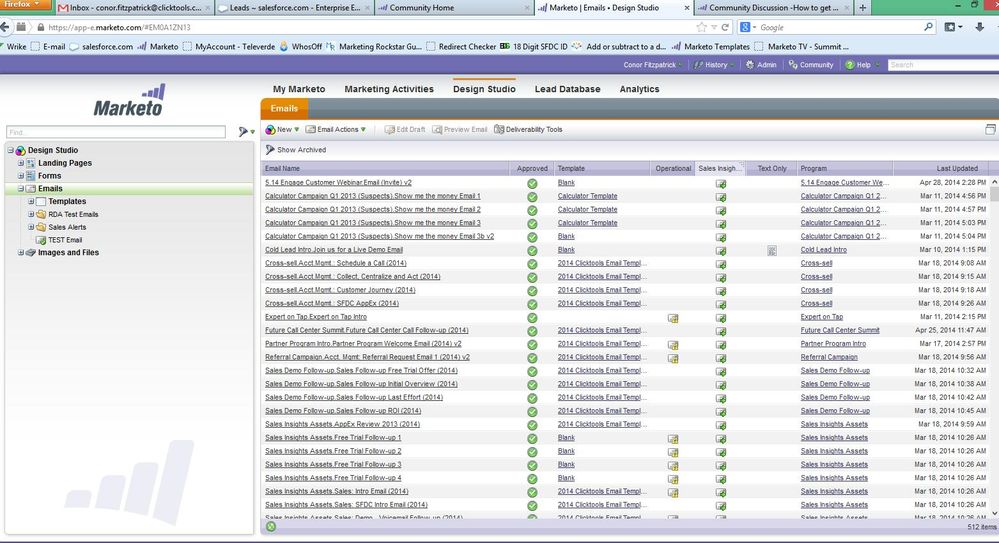The height and width of the screenshot is (543, 999).
Task: Select Images and Files tree item
Action: pos(68,252)
